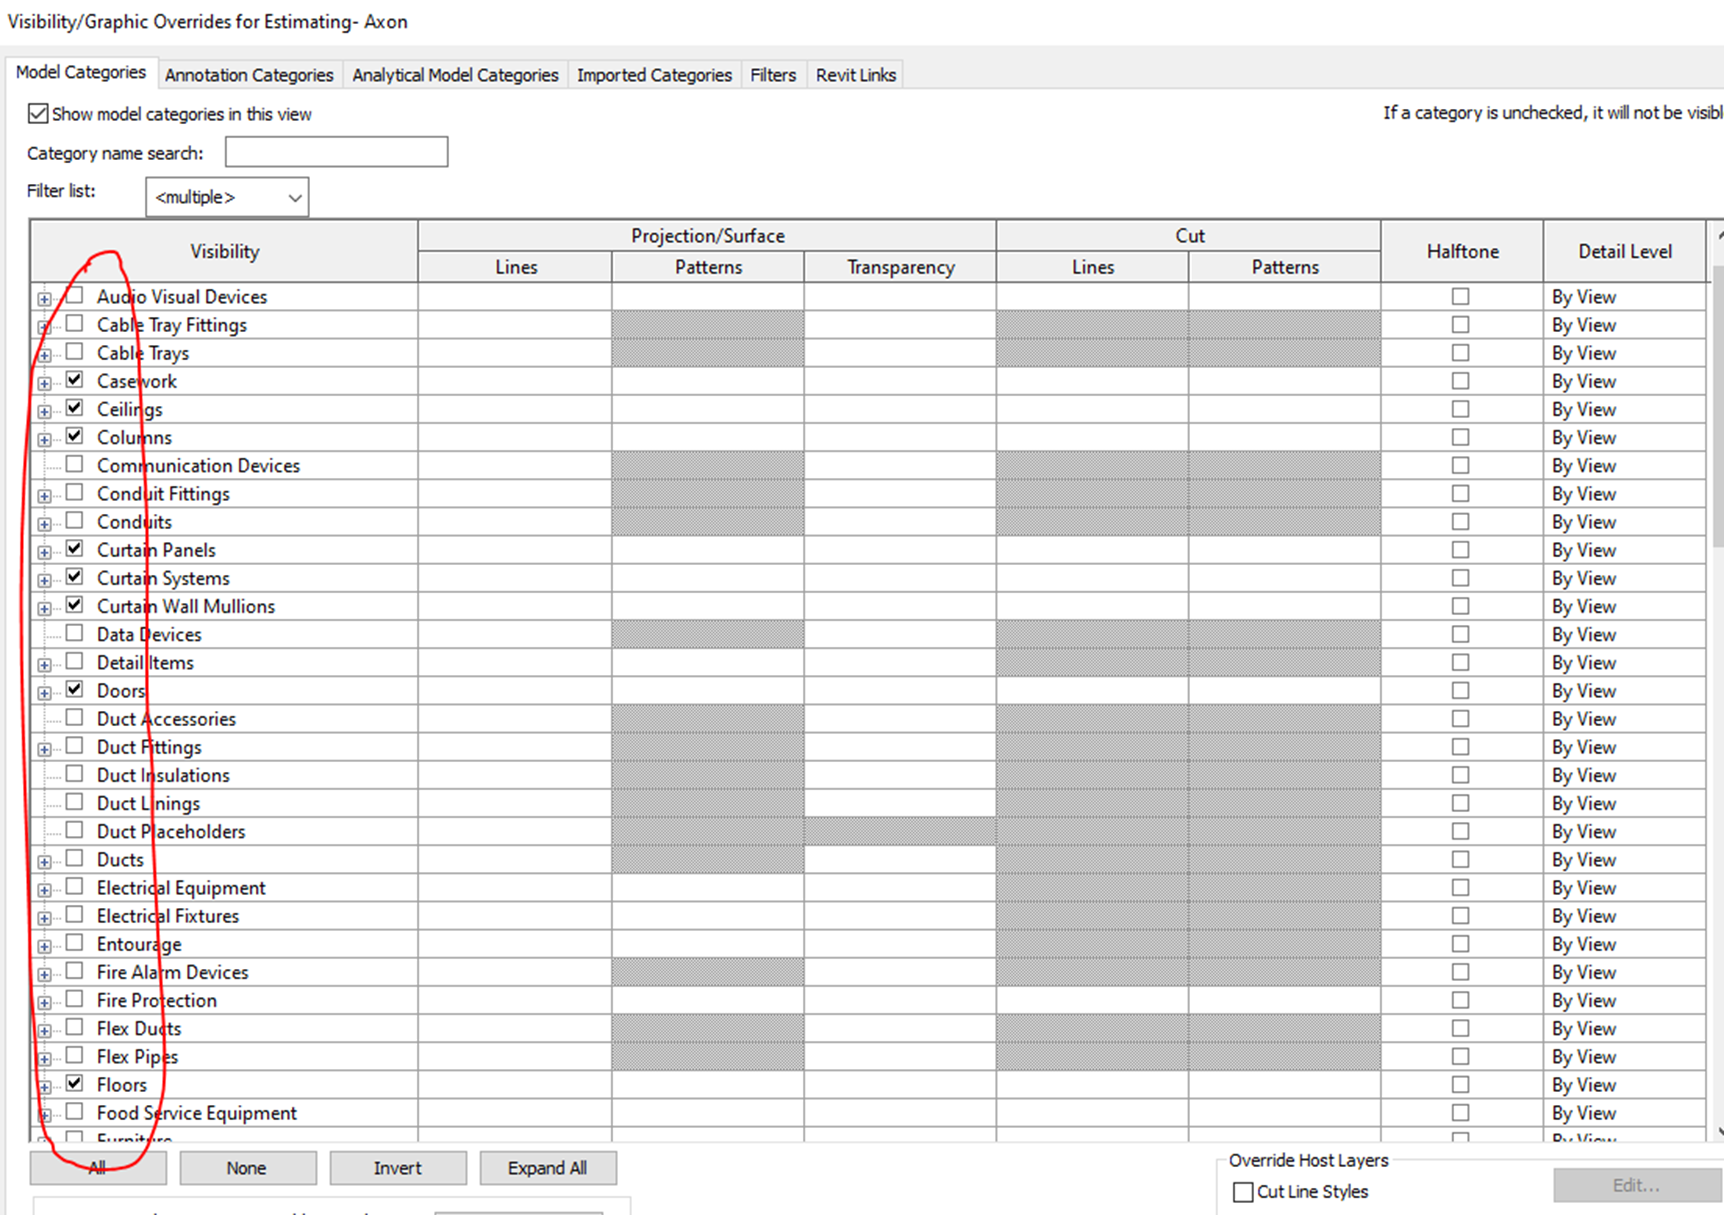Click the Transparency cell for Ceilings

click(x=900, y=409)
